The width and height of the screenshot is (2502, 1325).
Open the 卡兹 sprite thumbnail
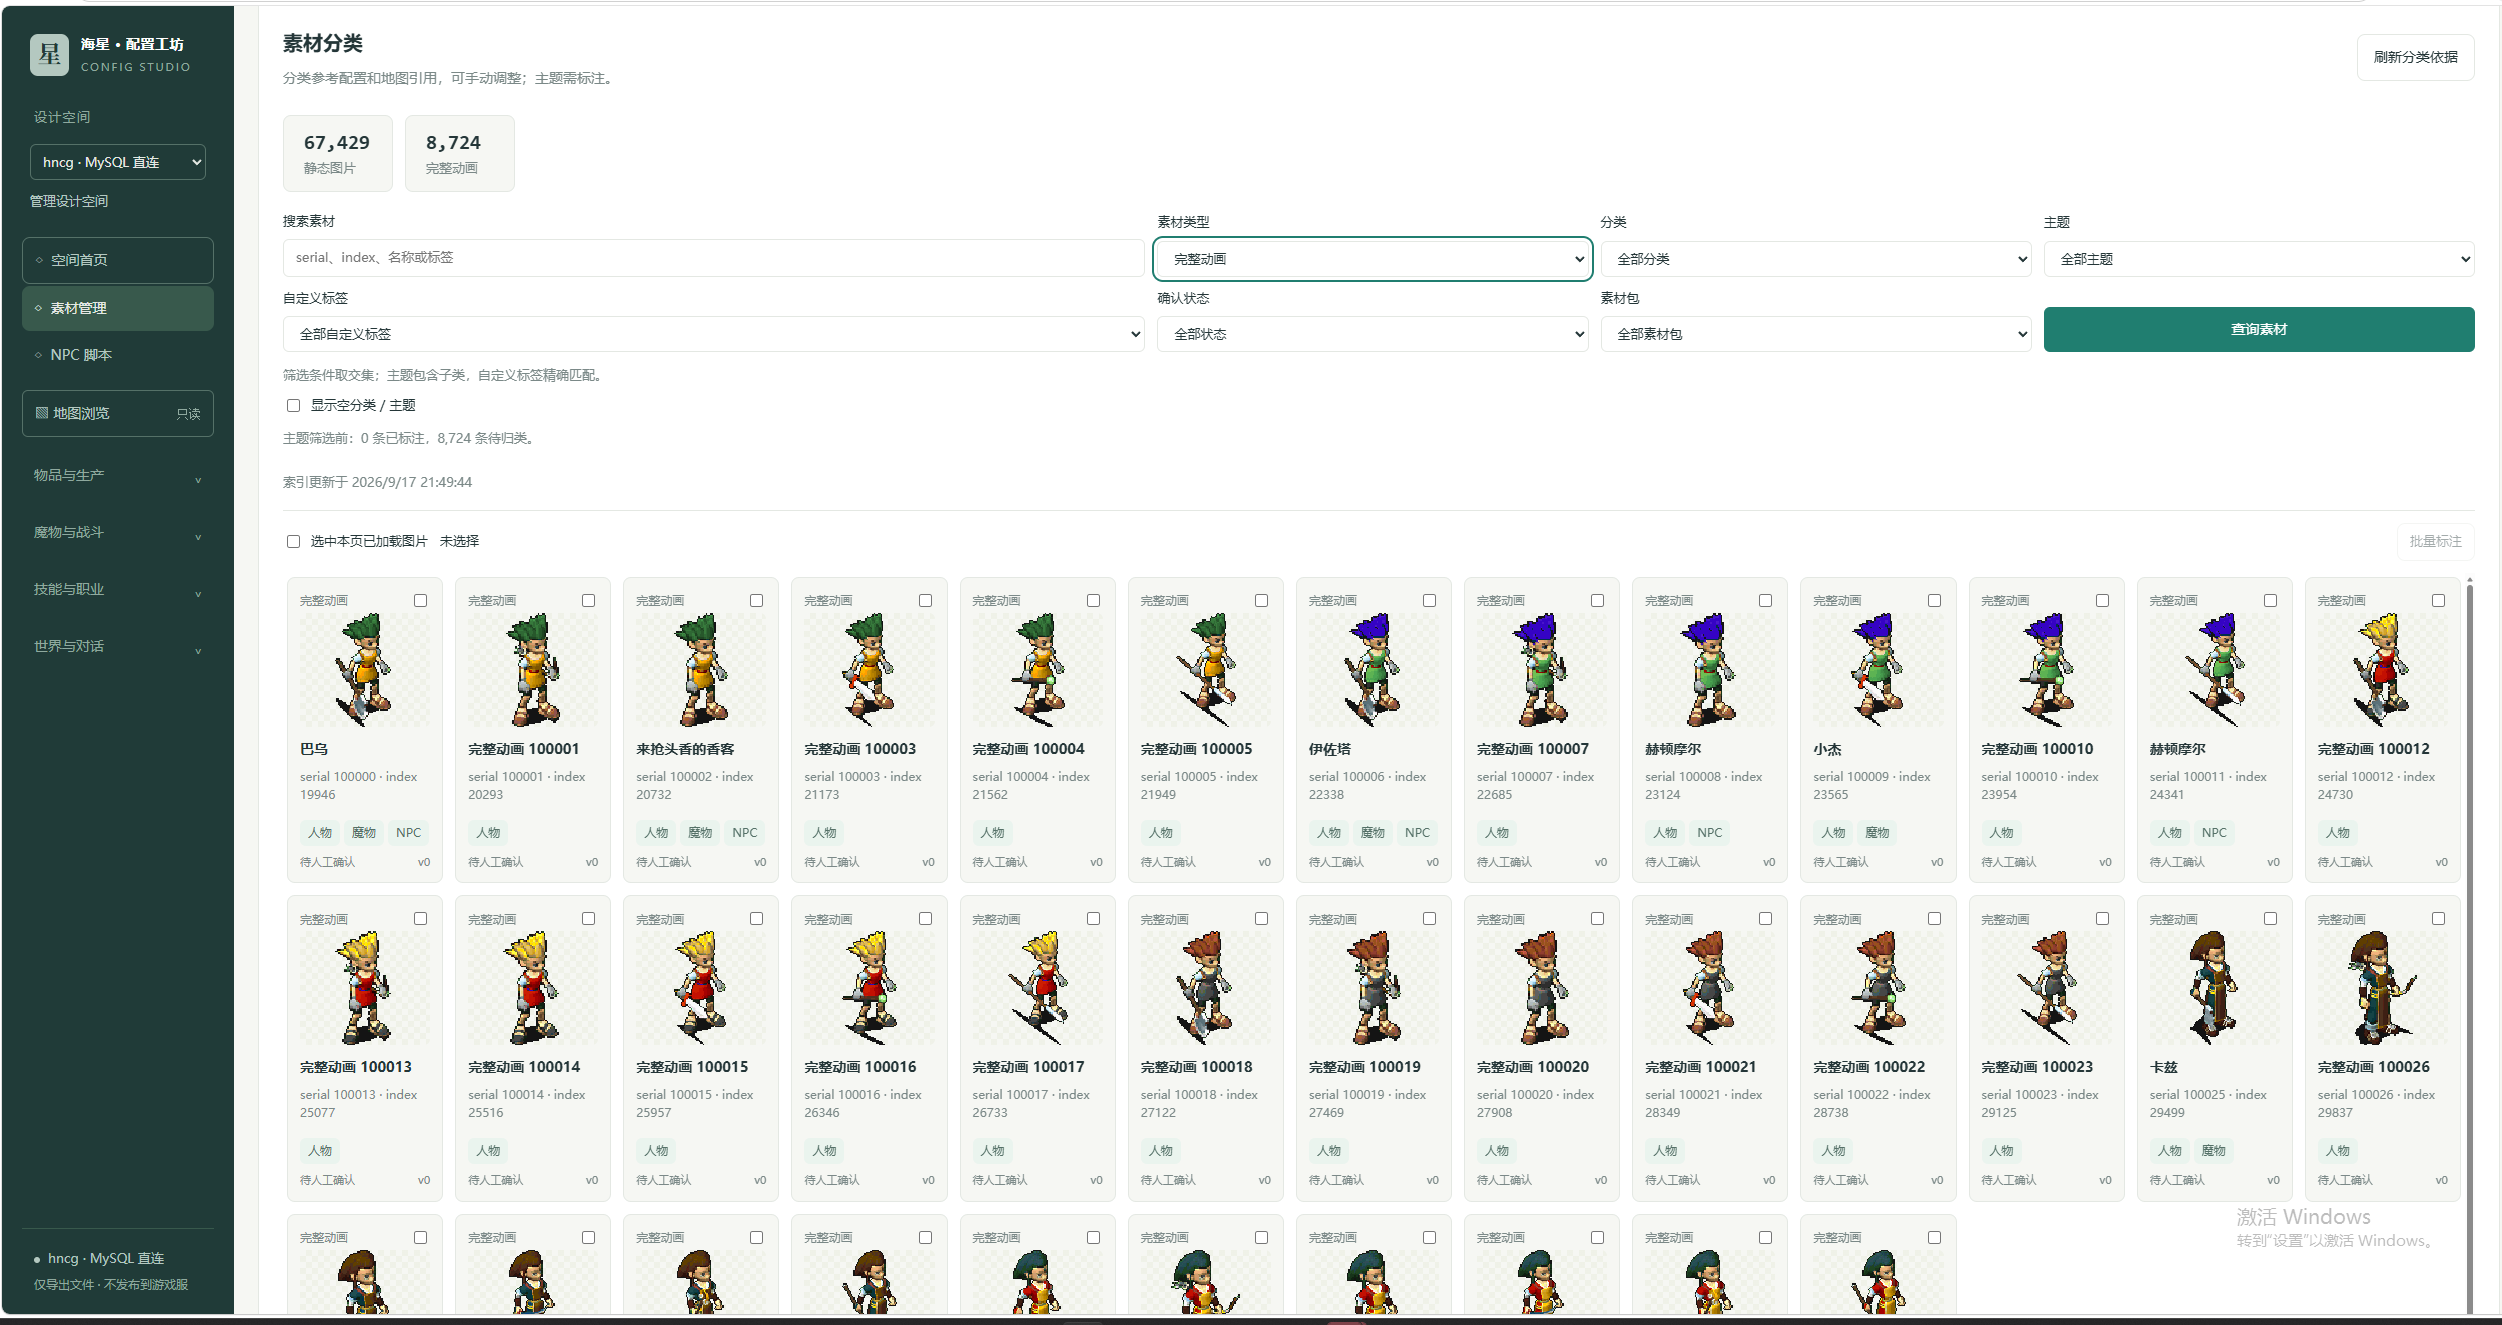coord(2213,988)
